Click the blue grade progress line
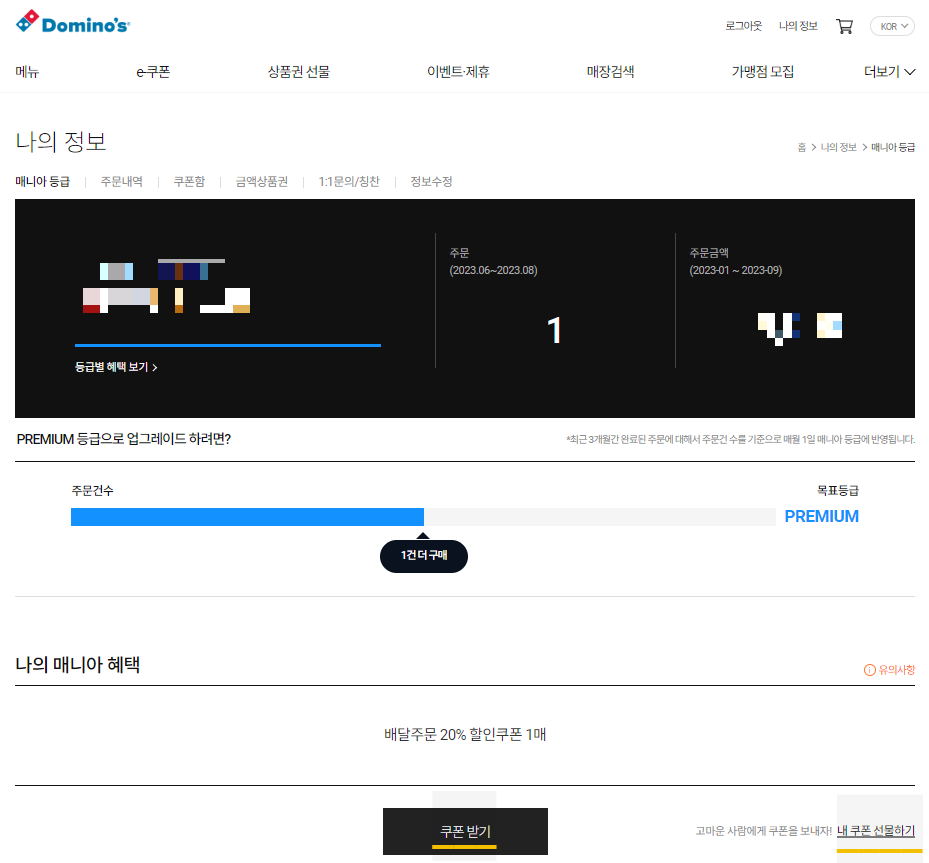 [228, 345]
